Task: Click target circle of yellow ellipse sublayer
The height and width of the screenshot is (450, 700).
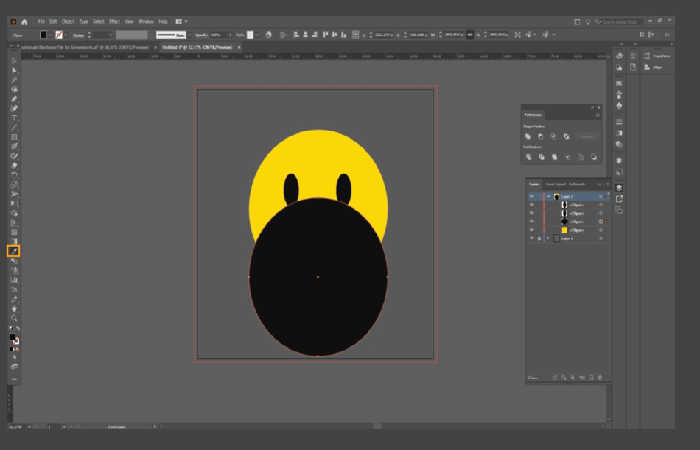Action: (601, 230)
